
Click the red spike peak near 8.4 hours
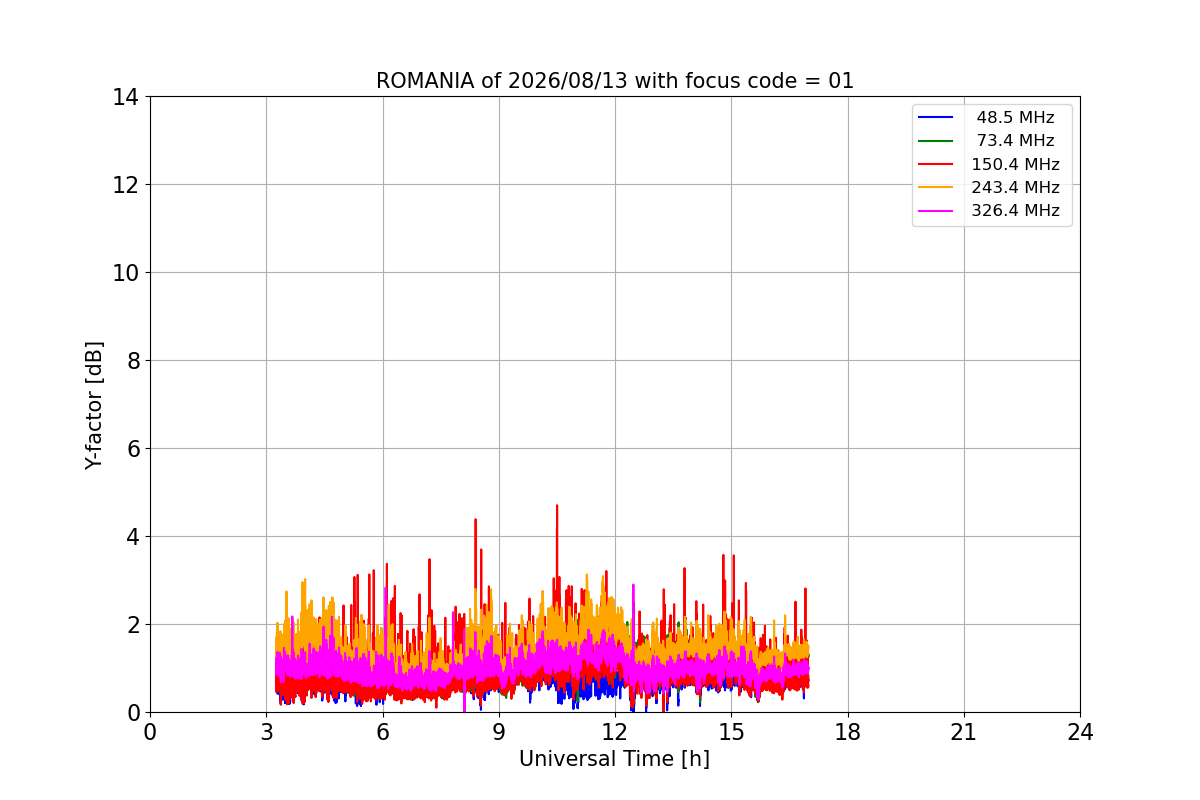coord(475,520)
